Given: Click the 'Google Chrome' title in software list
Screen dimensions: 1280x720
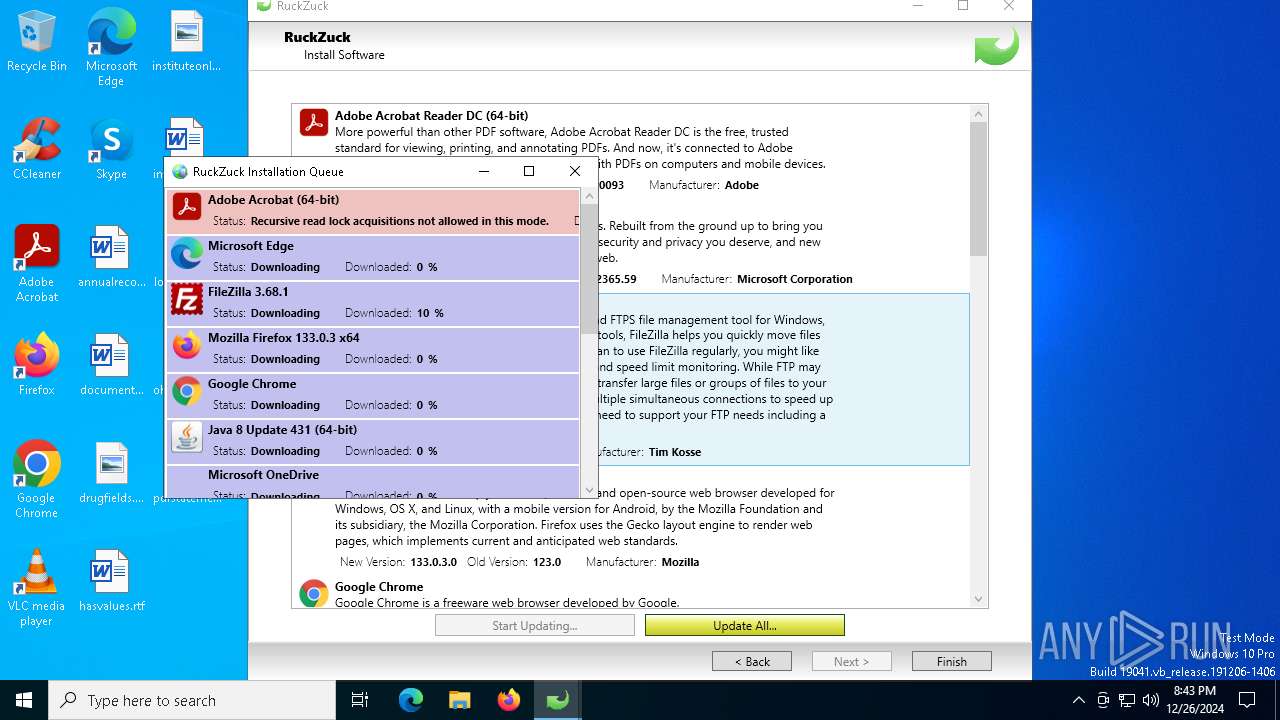Looking at the screenshot, I should pos(379,587).
